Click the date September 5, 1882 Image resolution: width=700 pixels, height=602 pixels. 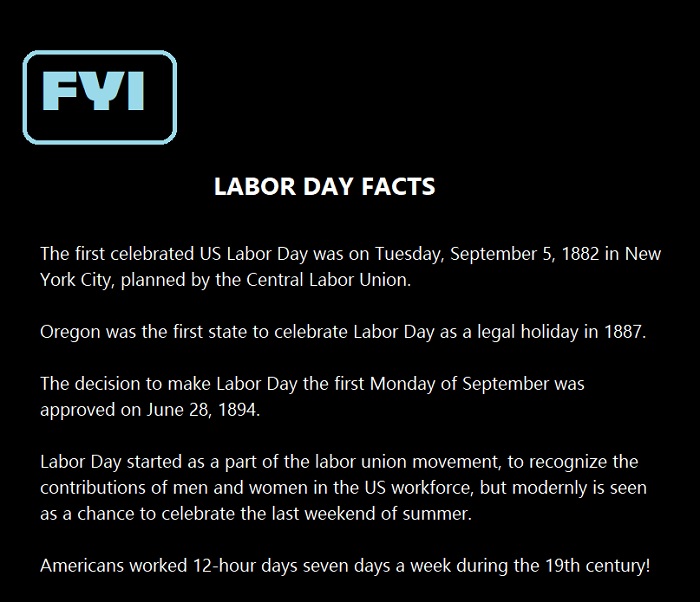(525, 254)
